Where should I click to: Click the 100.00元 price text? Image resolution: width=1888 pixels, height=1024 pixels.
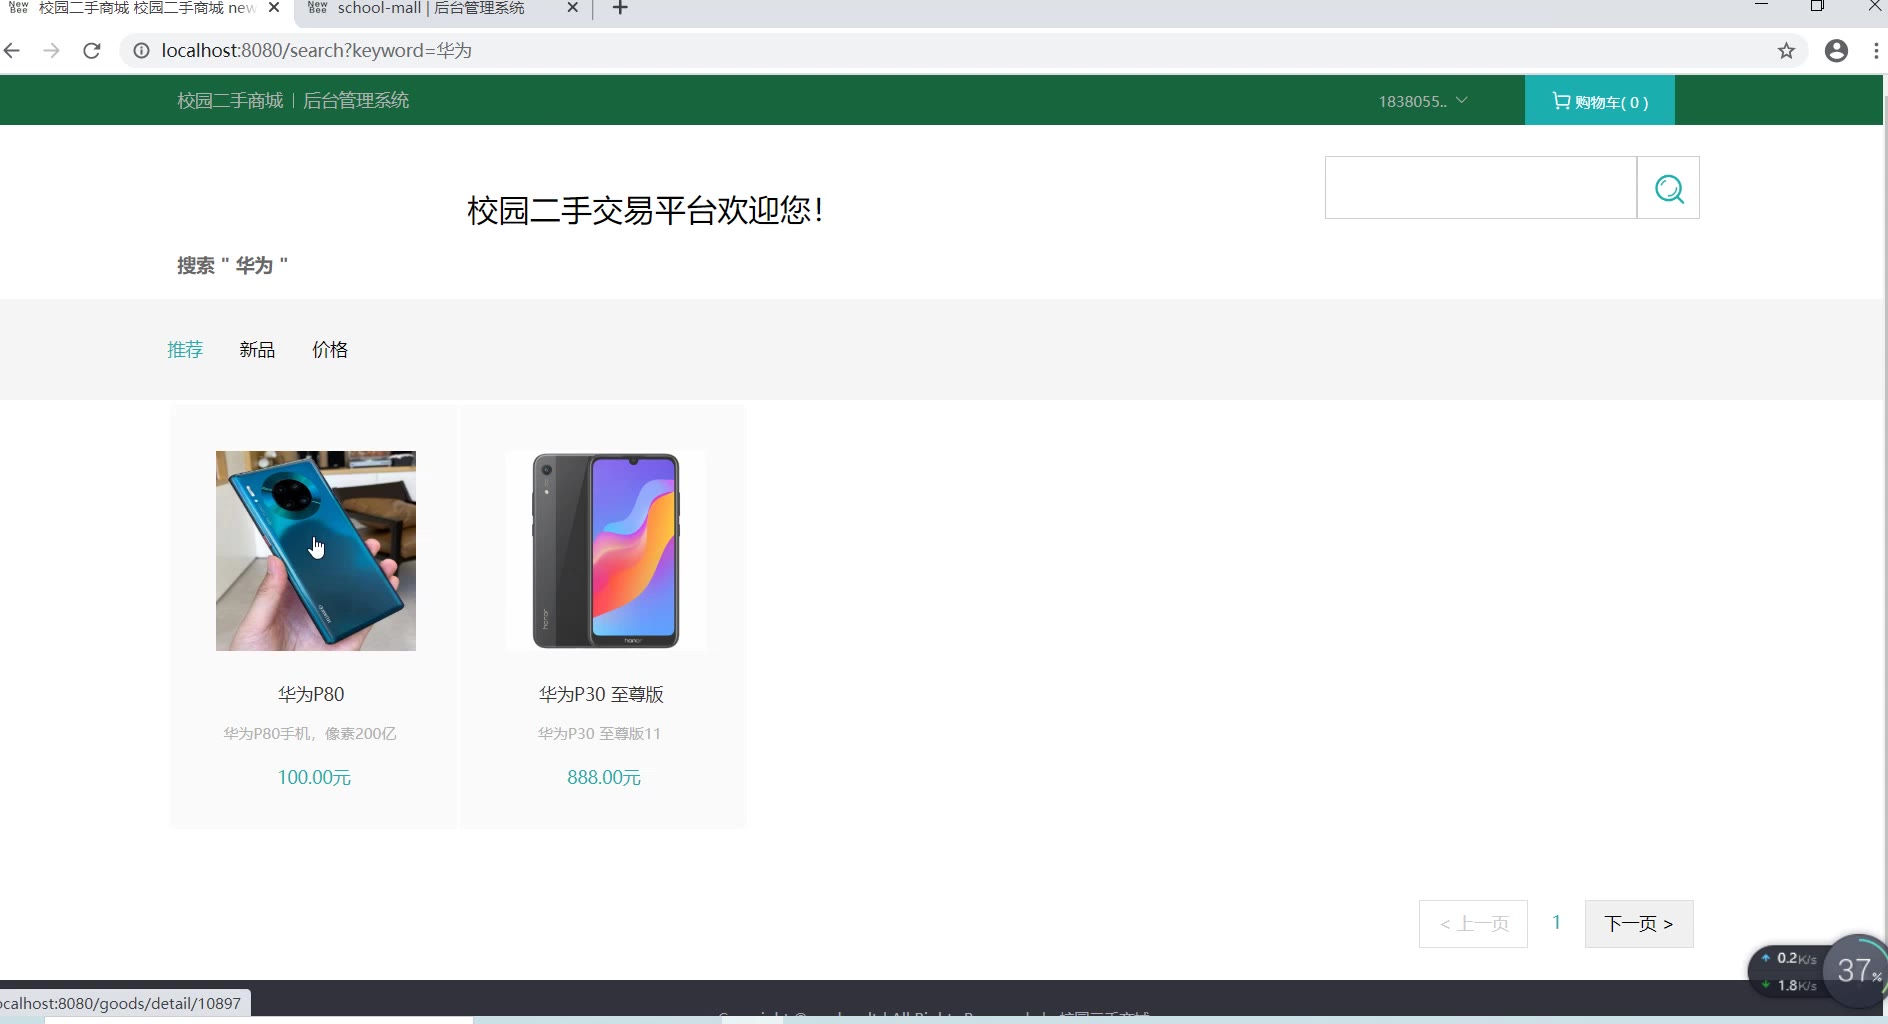[x=314, y=777]
